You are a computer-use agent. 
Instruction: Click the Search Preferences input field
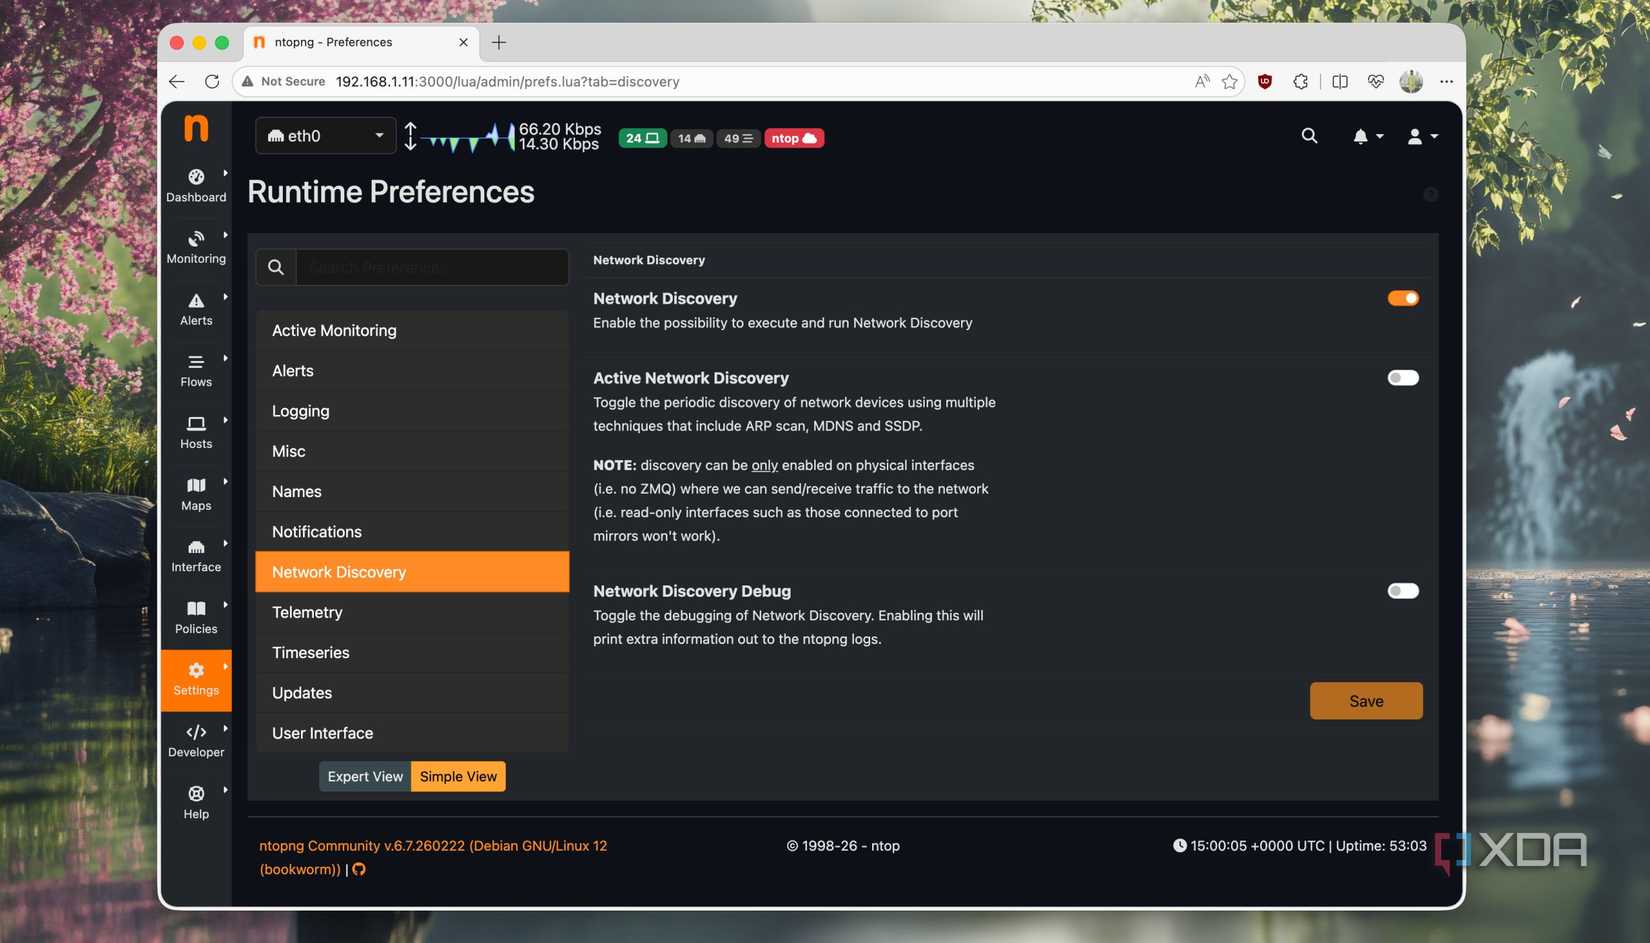pyautogui.click(x=432, y=267)
